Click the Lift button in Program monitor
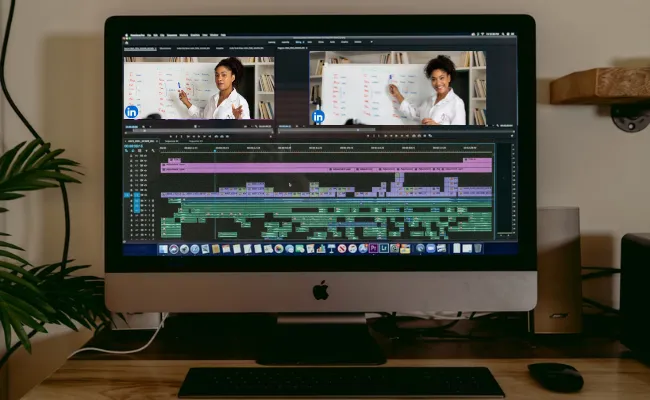Screen dimensions: 650x400 [x=414, y=136]
